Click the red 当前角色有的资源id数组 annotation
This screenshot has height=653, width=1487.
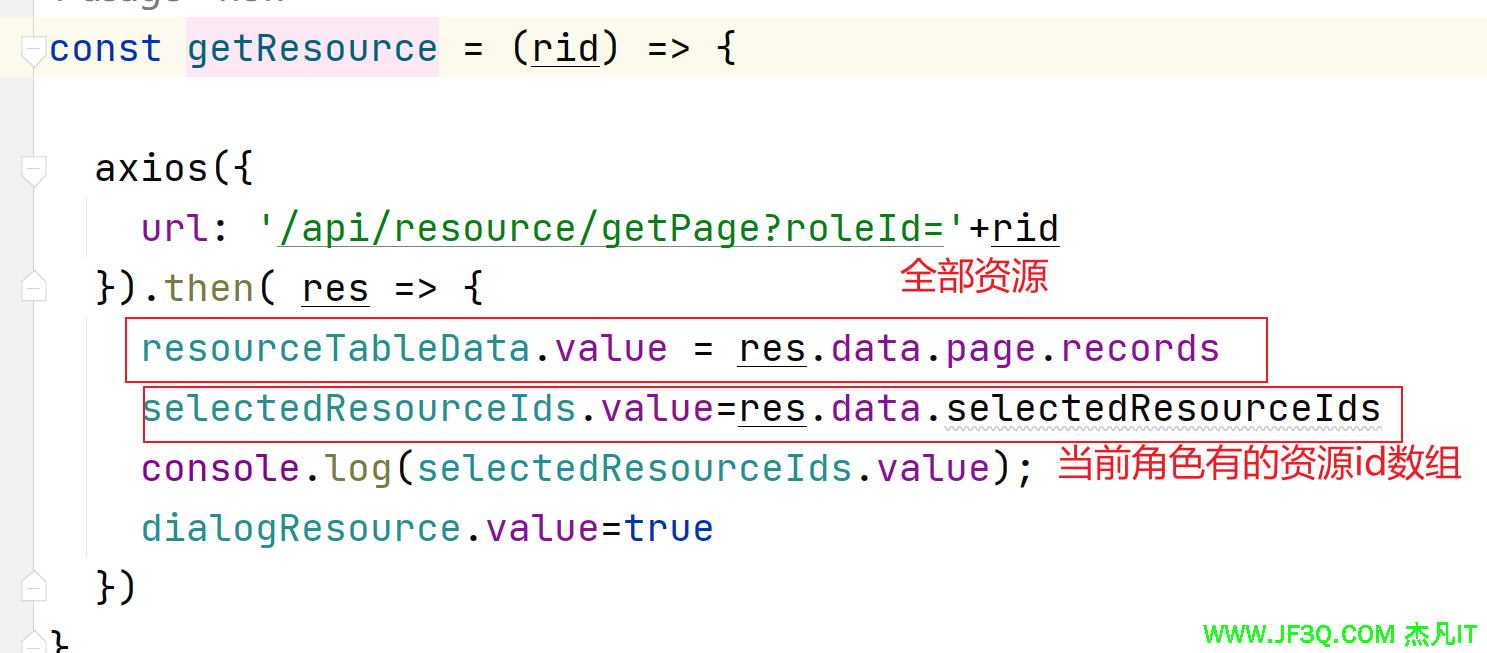[1259, 463]
